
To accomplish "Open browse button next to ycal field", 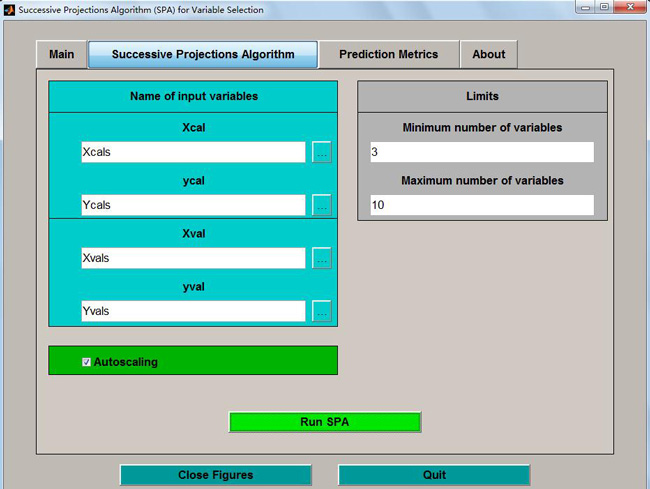I will point(321,205).
